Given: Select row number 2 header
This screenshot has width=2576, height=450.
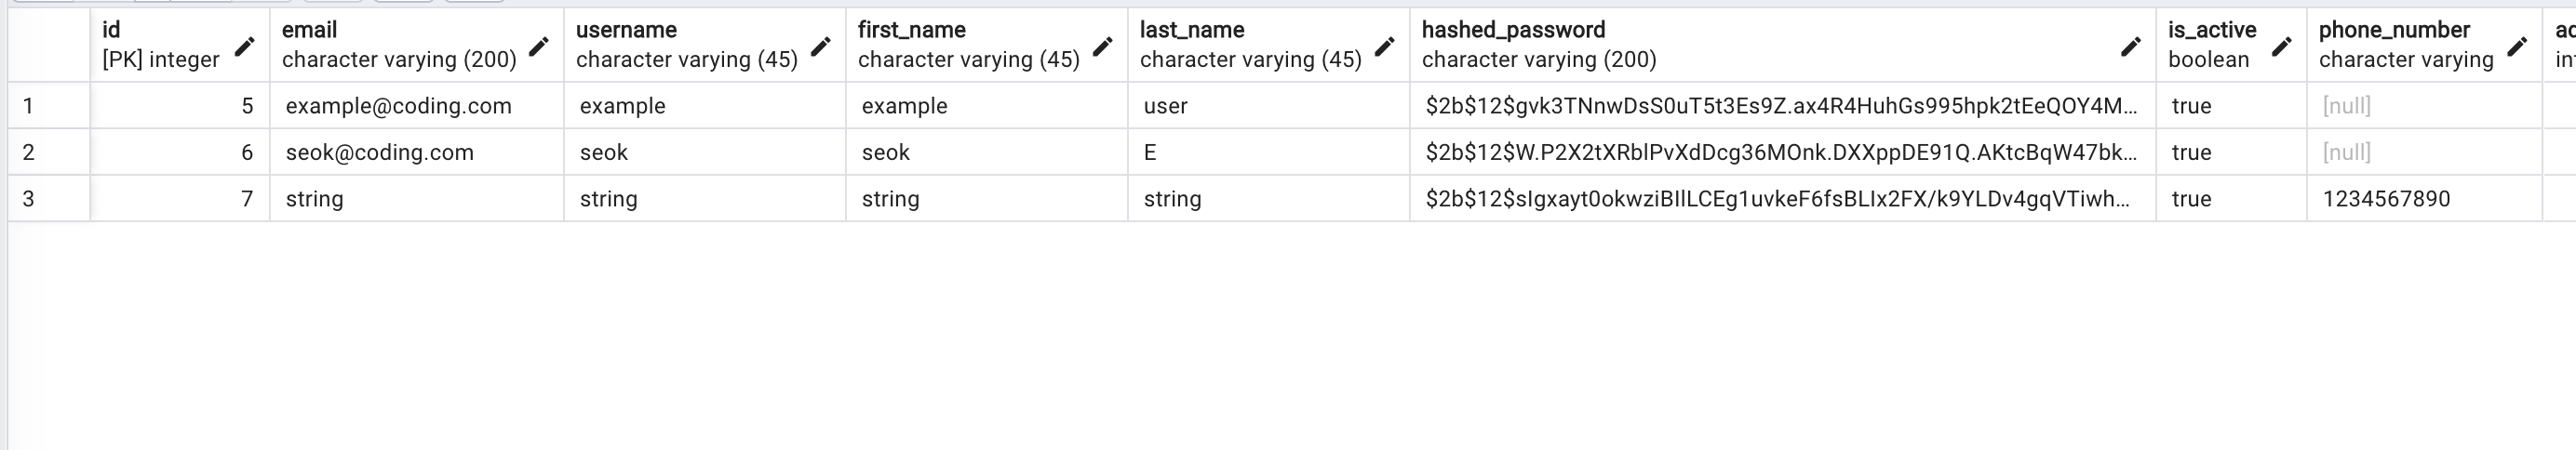Looking at the screenshot, I should [49, 152].
